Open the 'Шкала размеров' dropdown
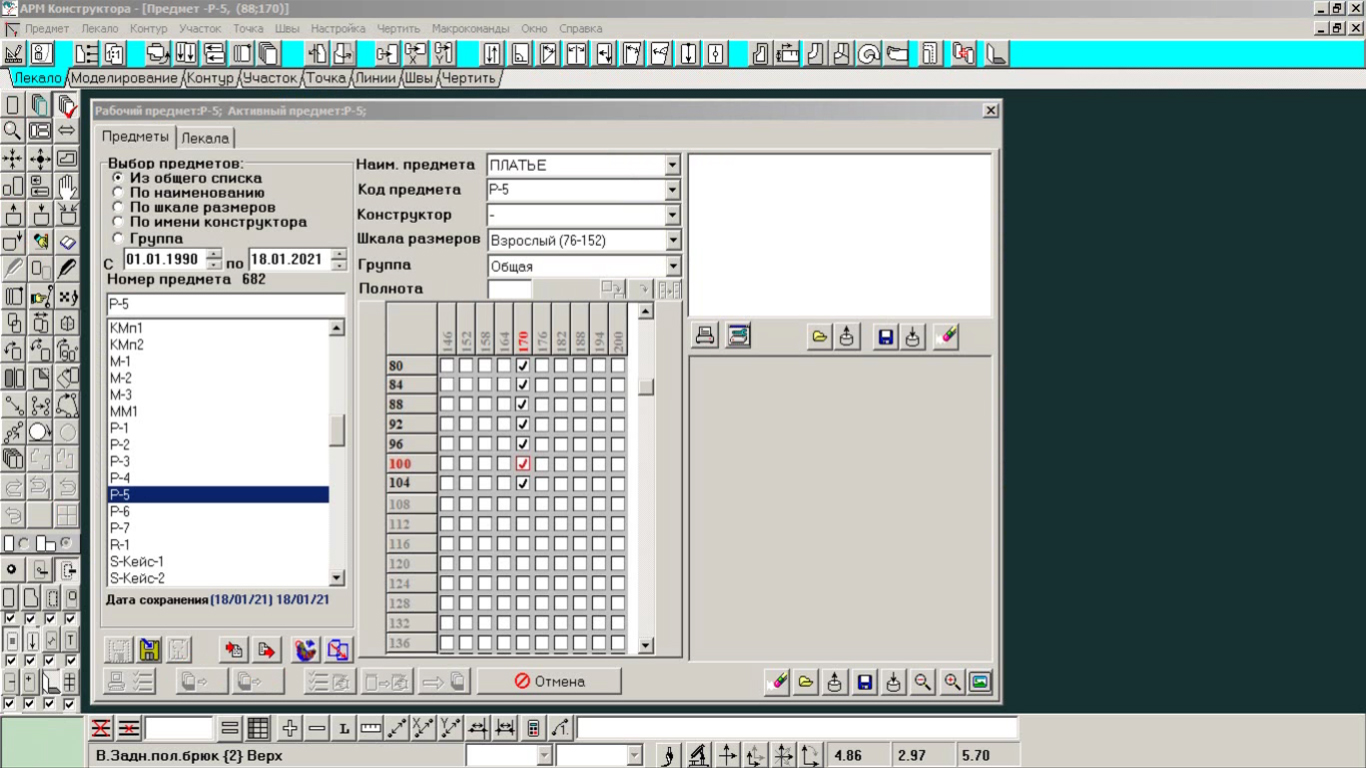 coord(672,240)
